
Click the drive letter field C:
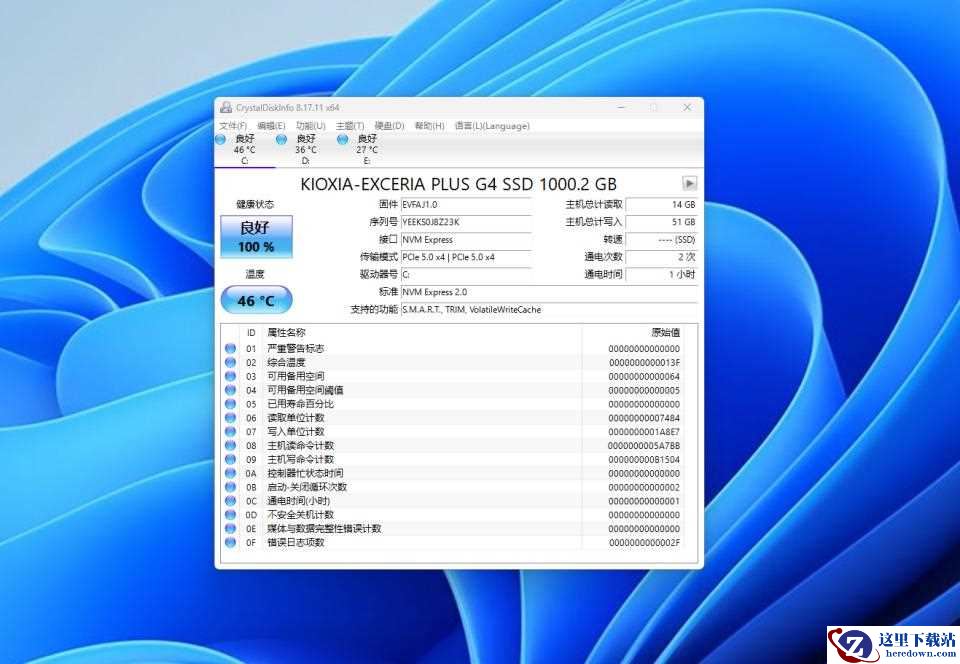[x=466, y=275]
